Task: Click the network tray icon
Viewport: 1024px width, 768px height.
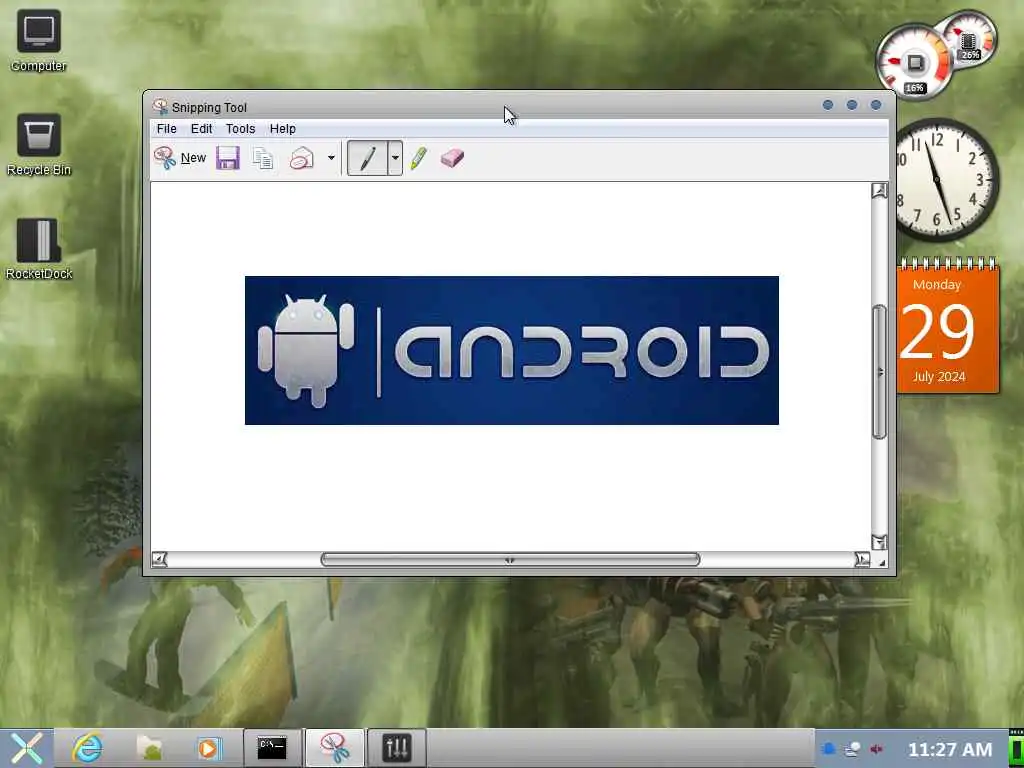Action: click(852, 749)
